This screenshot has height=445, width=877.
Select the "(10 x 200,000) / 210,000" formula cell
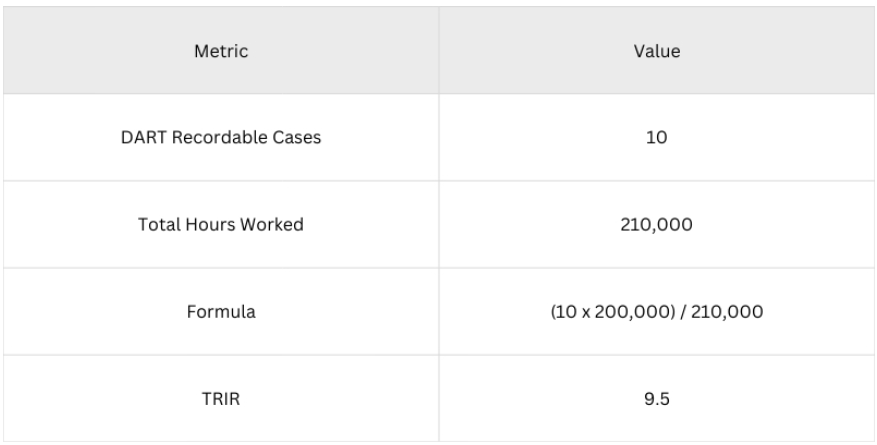pos(658,312)
